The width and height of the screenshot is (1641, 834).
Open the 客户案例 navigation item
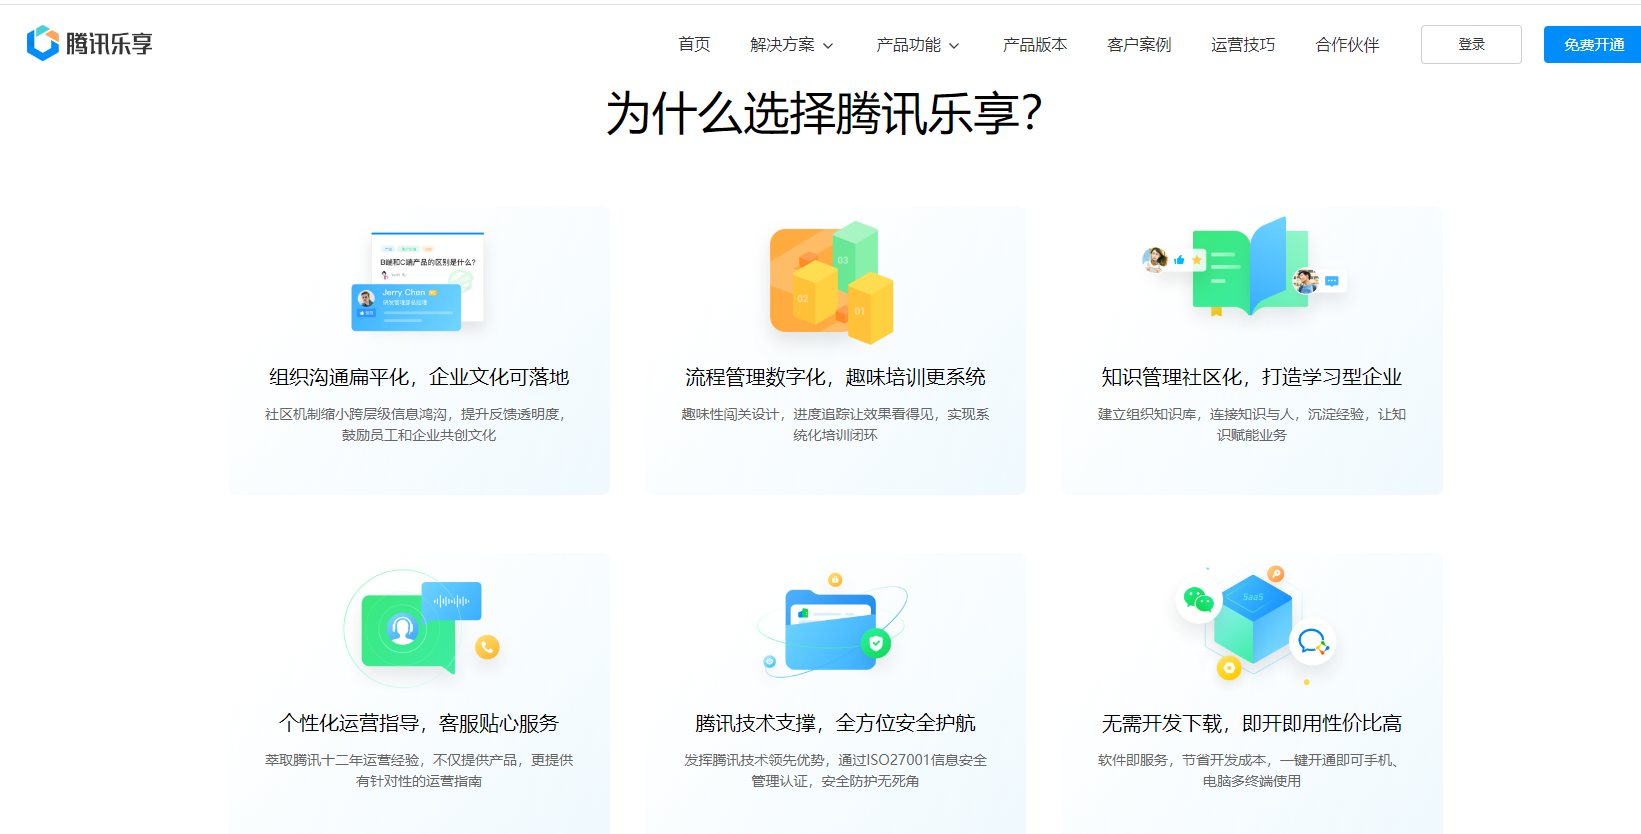pyautogui.click(x=1139, y=45)
